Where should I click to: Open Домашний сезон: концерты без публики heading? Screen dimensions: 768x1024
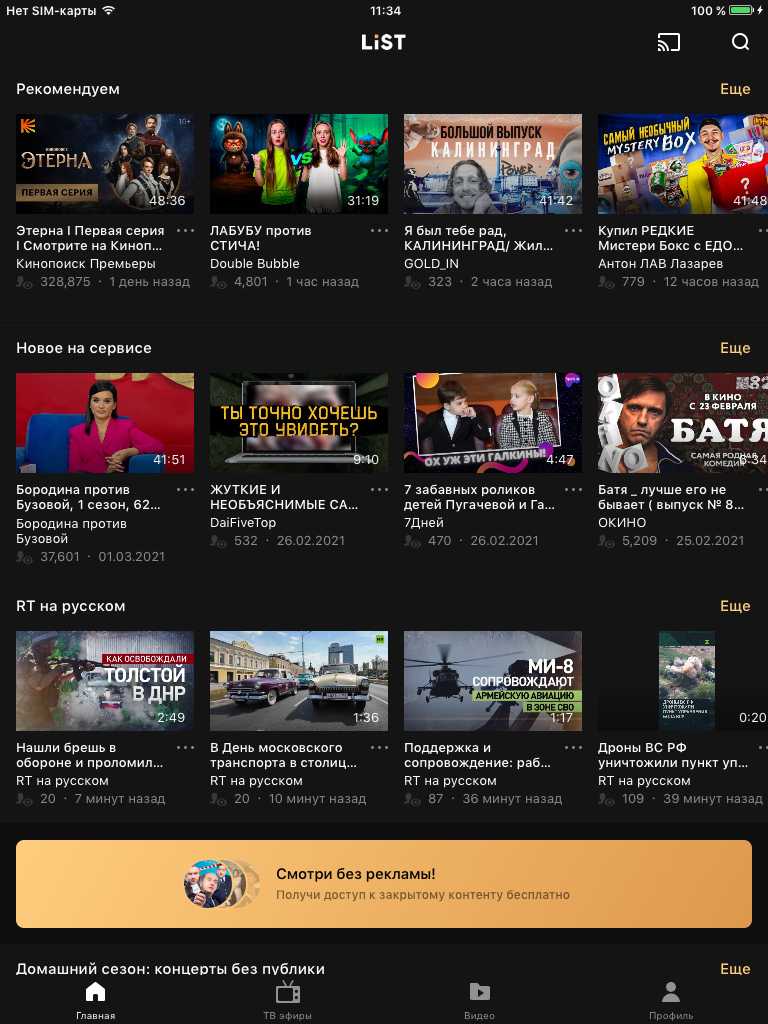tap(170, 968)
